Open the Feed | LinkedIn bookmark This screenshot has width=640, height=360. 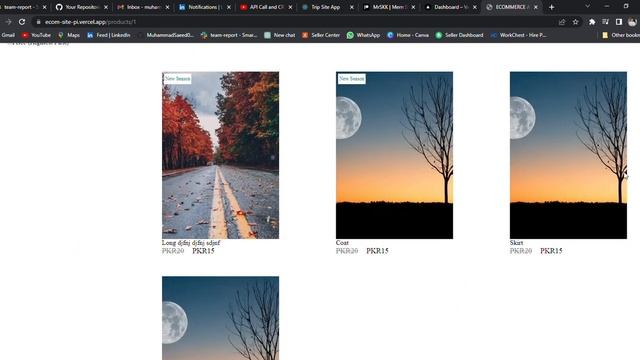109,35
